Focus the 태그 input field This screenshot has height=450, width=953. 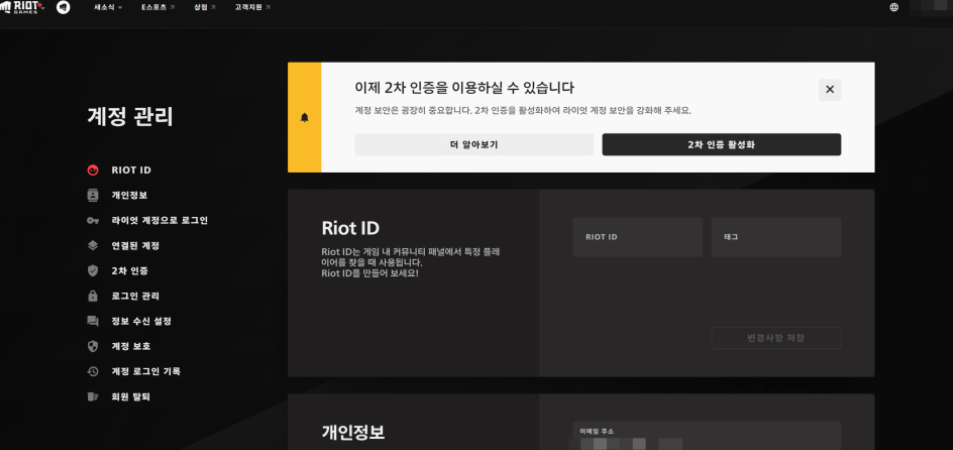click(x=776, y=237)
